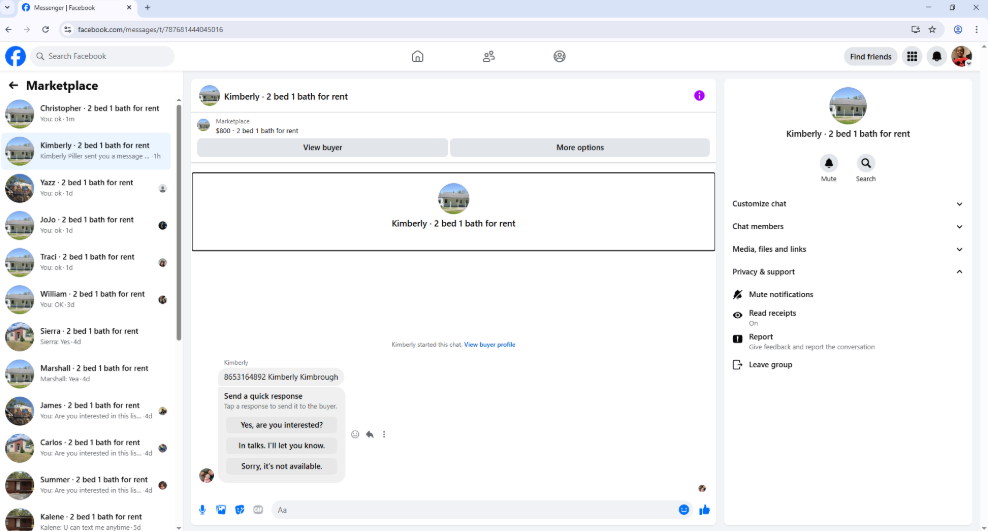The image size is (988, 531).
Task: Click the '$800 · 2 bed 1 bath for rent' listing
Action: point(257,130)
